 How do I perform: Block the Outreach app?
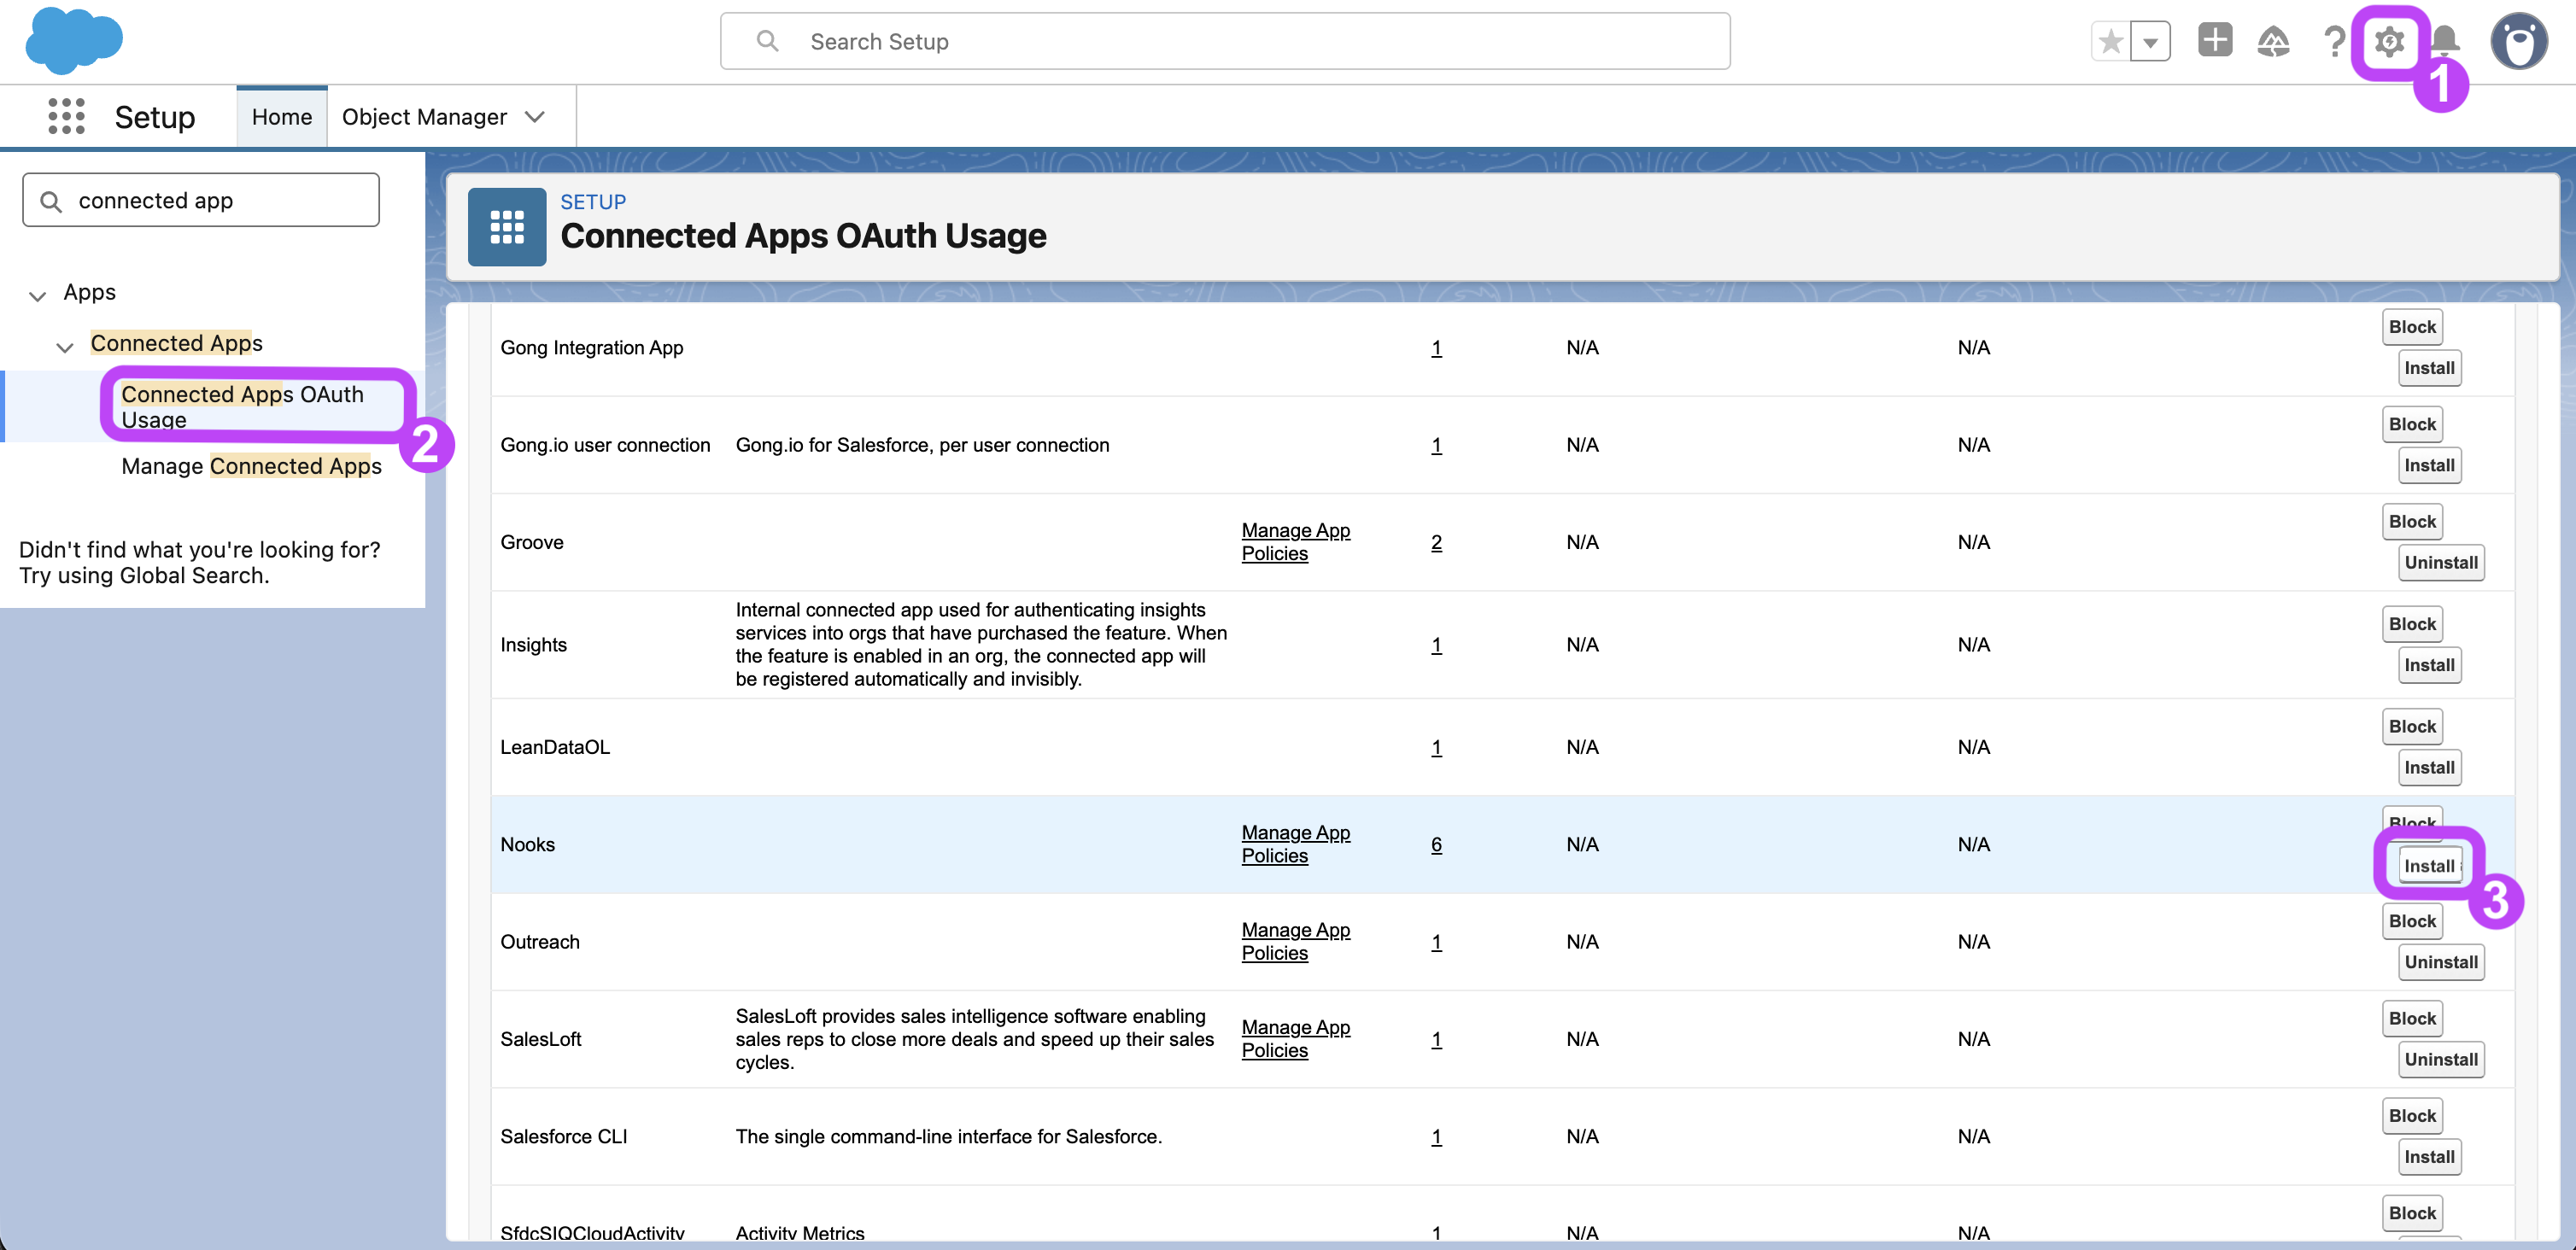click(x=2412, y=921)
